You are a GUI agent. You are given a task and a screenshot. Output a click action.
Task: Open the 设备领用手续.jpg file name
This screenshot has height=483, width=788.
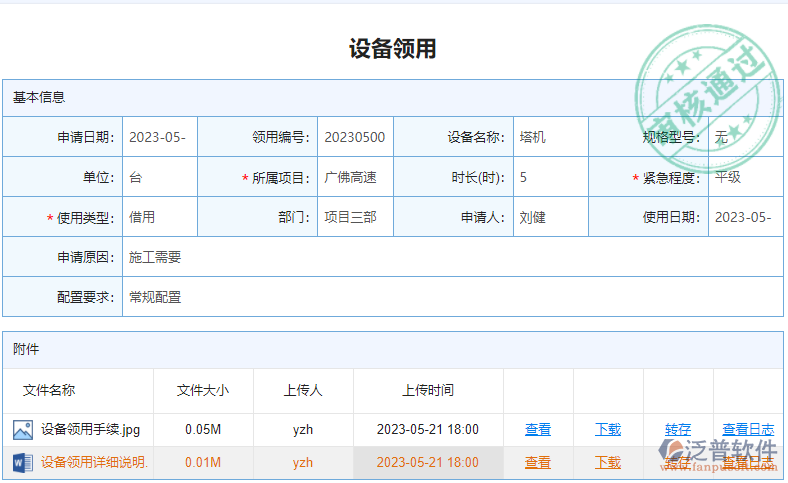90,430
